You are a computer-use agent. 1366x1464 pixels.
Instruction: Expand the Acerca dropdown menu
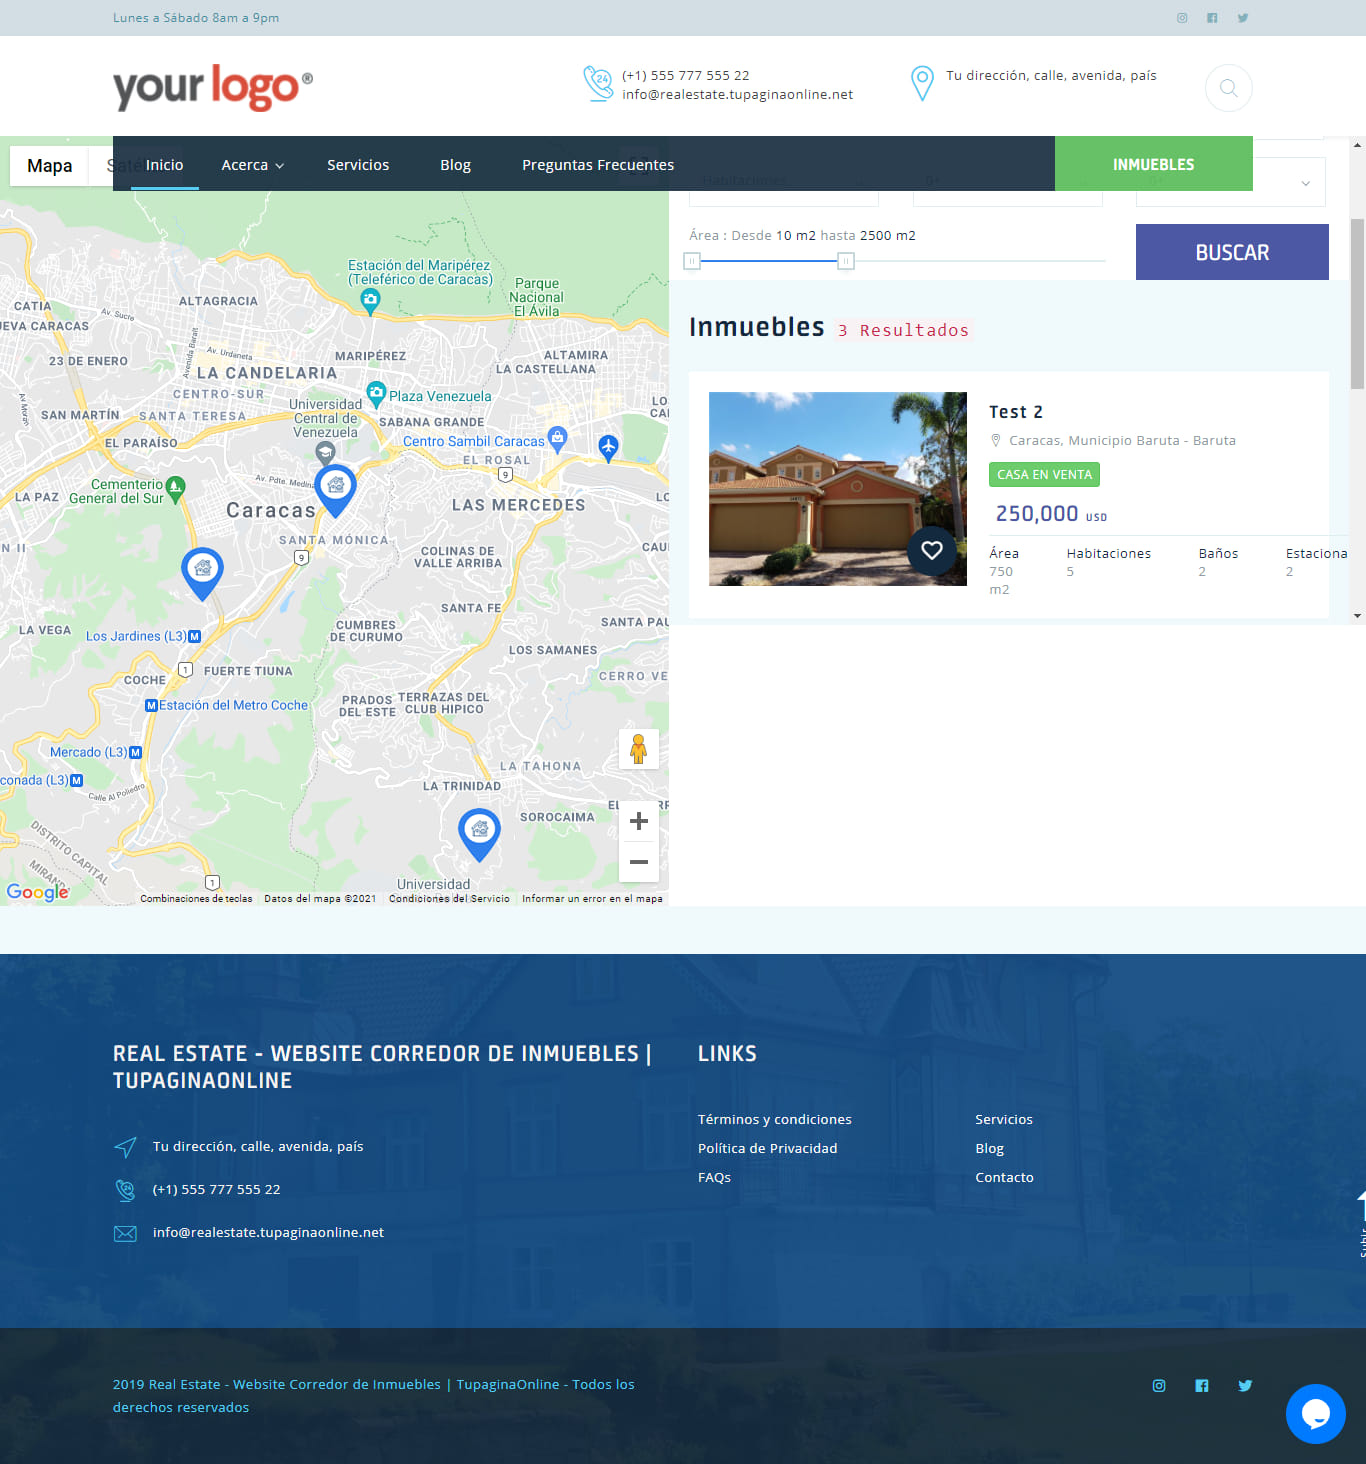click(252, 165)
